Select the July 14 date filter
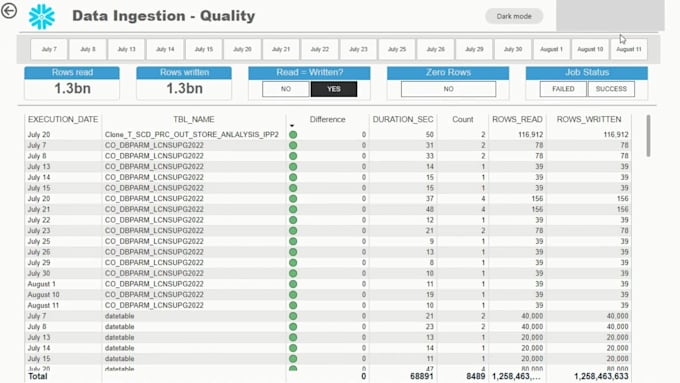Screen dimensions: 680x383 coord(165,49)
